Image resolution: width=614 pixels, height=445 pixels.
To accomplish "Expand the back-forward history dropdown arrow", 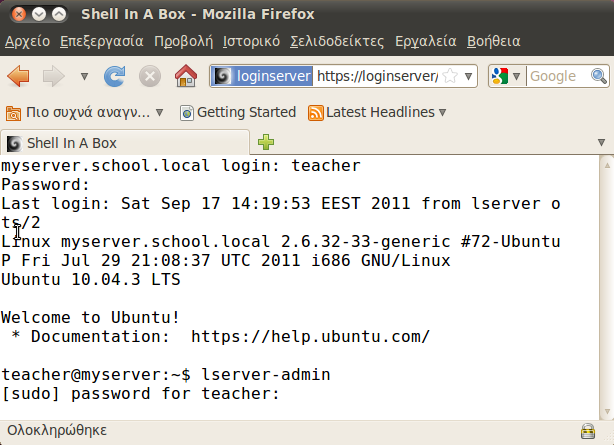I will coord(84,76).
